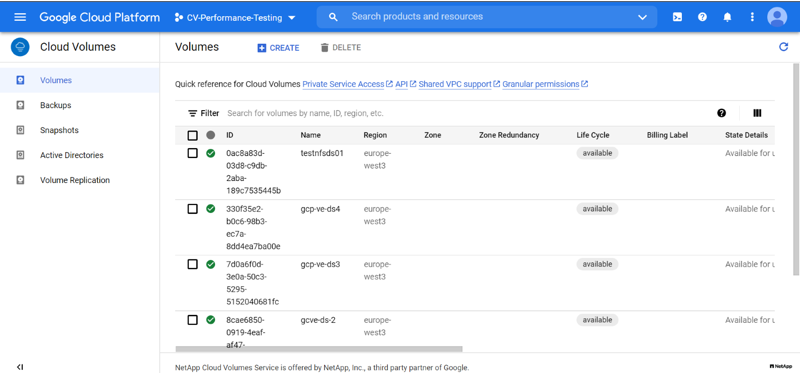The height and width of the screenshot is (373, 800).
Task: Click the Name column header
Action: coord(311,135)
